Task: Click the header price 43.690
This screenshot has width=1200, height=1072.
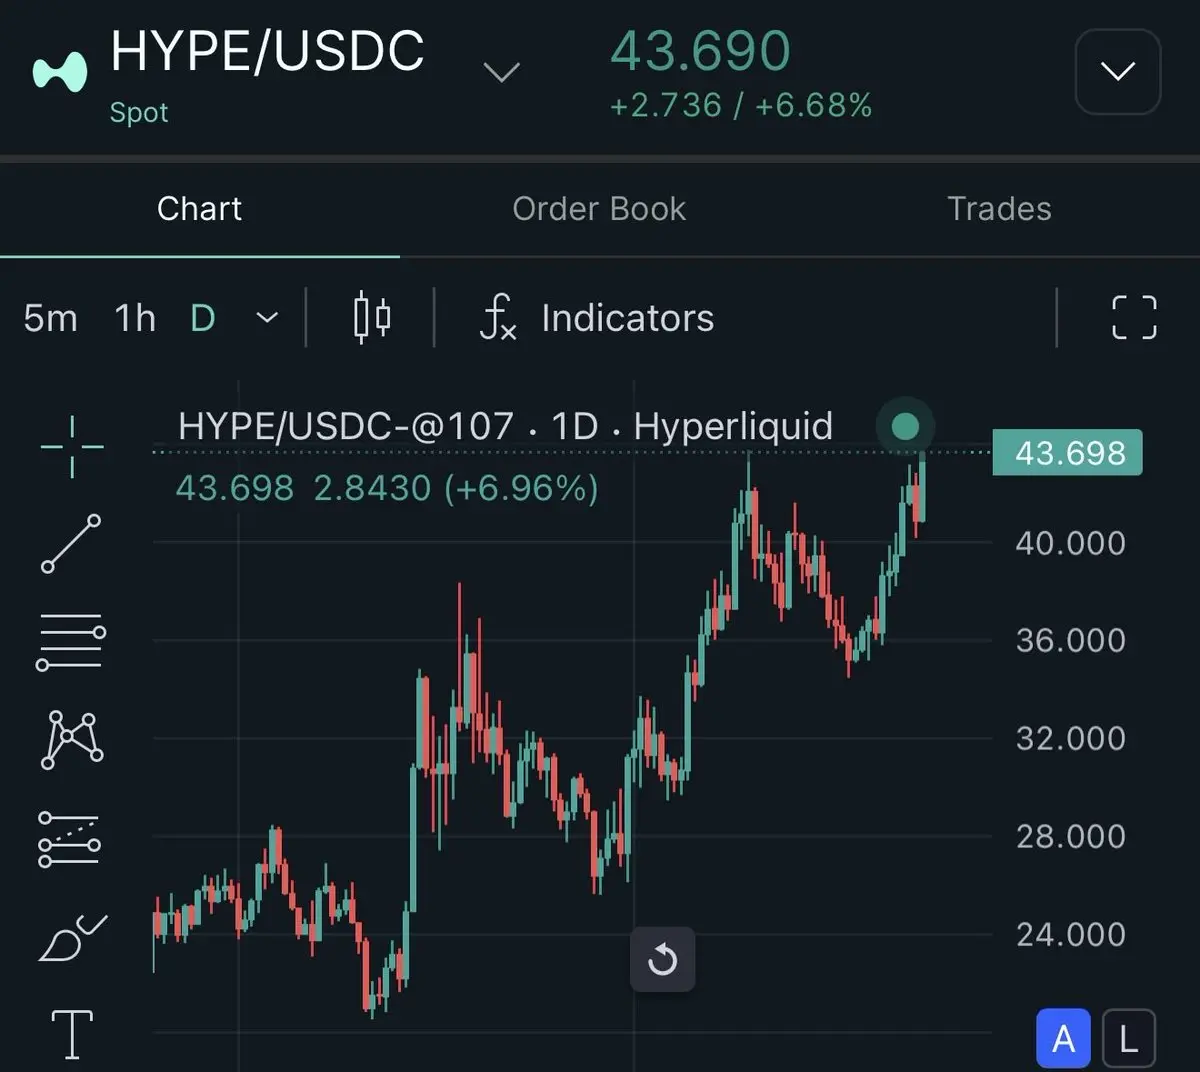Action: click(x=700, y=51)
